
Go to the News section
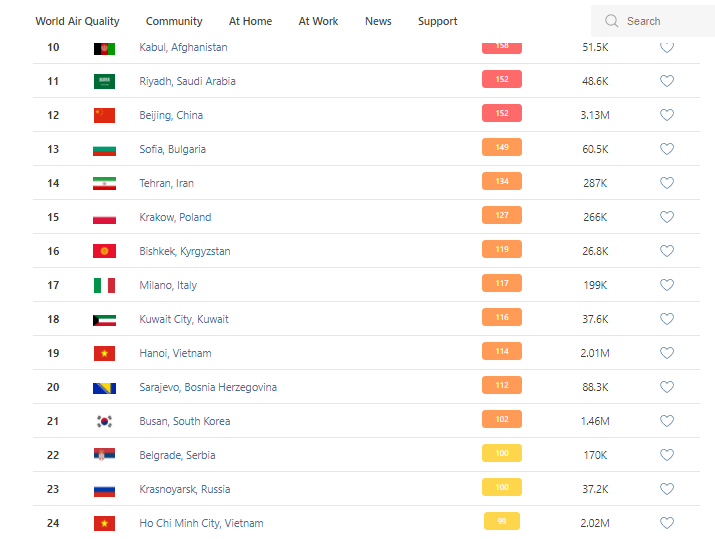pos(378,21)
